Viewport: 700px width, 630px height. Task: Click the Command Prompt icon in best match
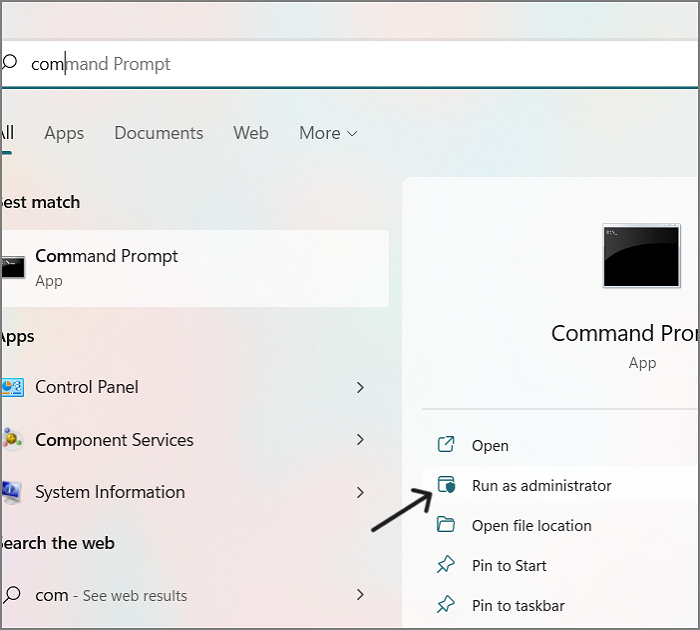(12, 268)
